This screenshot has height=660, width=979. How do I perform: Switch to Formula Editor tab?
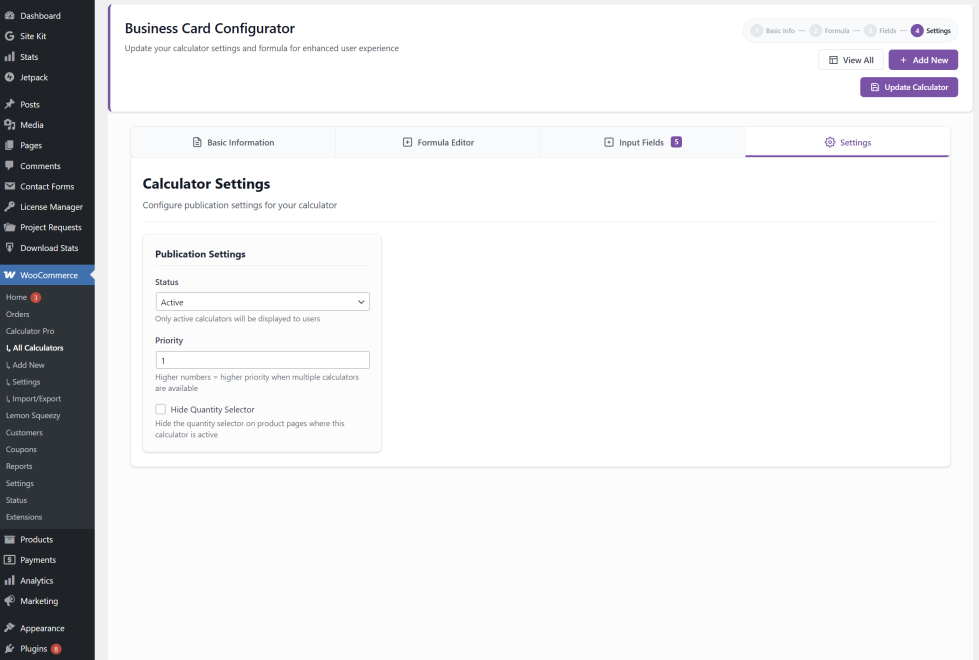(x=438, y=143)
